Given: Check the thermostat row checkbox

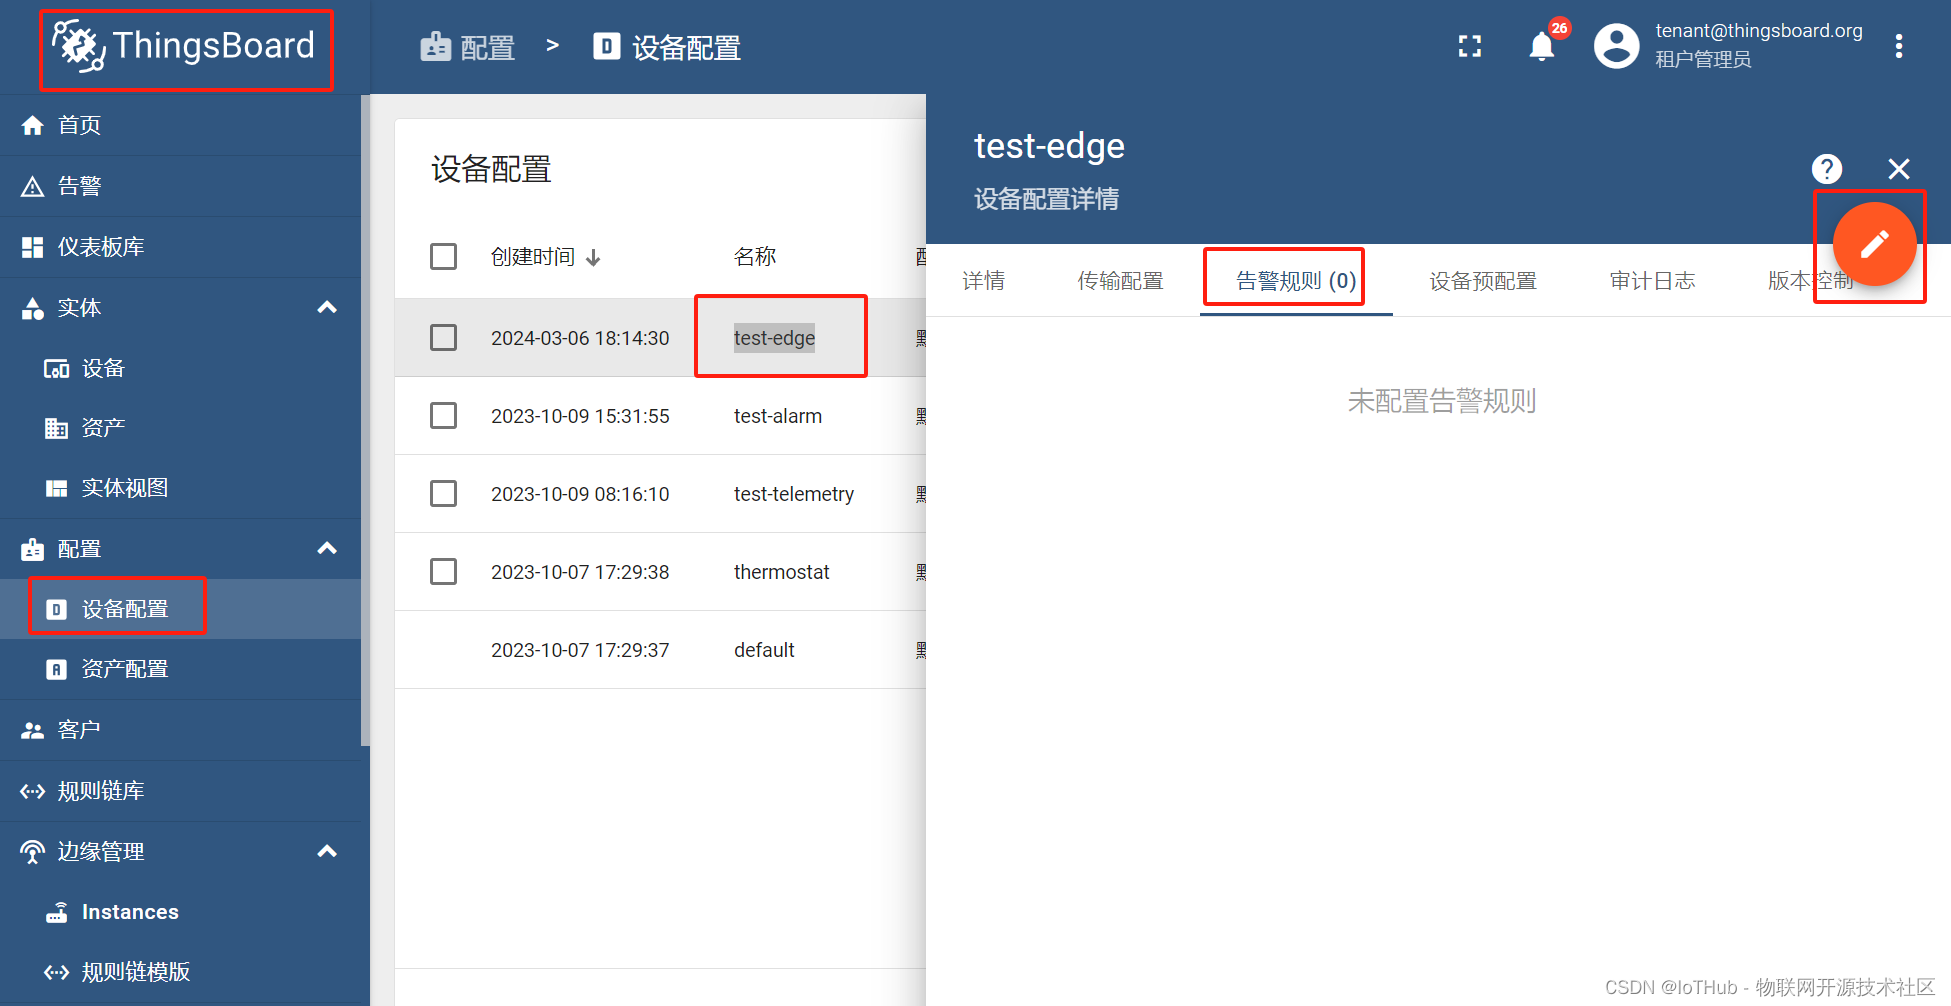Looking at the screenshot, I should tap(443, 571).
